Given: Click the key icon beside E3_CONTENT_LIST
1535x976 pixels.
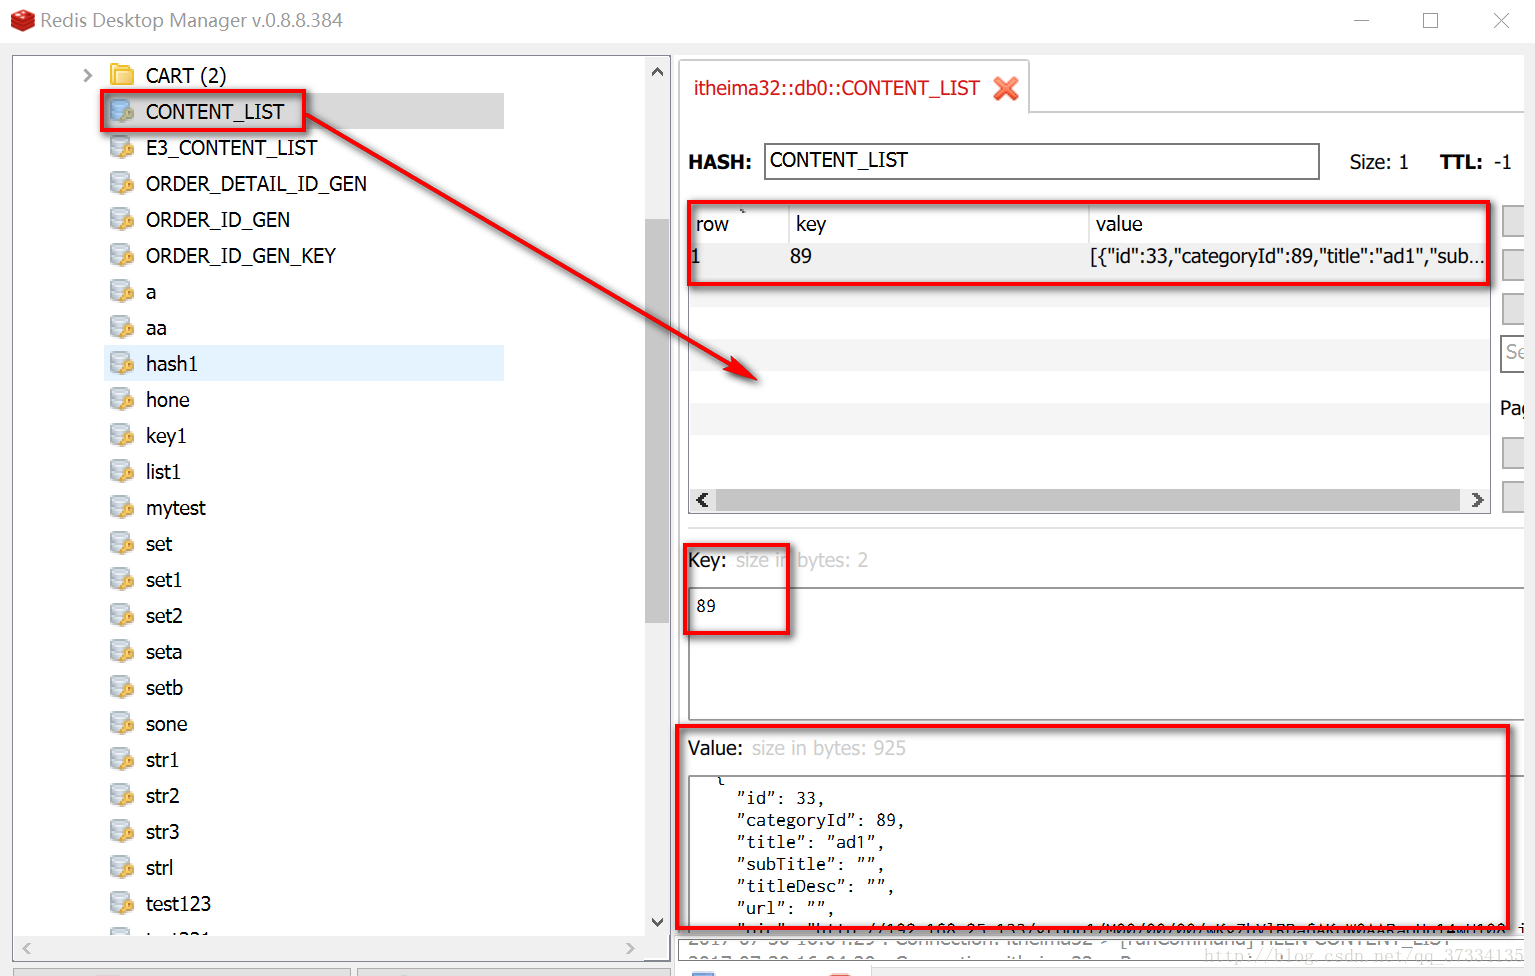Looking at the screenshot, I should 122,148.
